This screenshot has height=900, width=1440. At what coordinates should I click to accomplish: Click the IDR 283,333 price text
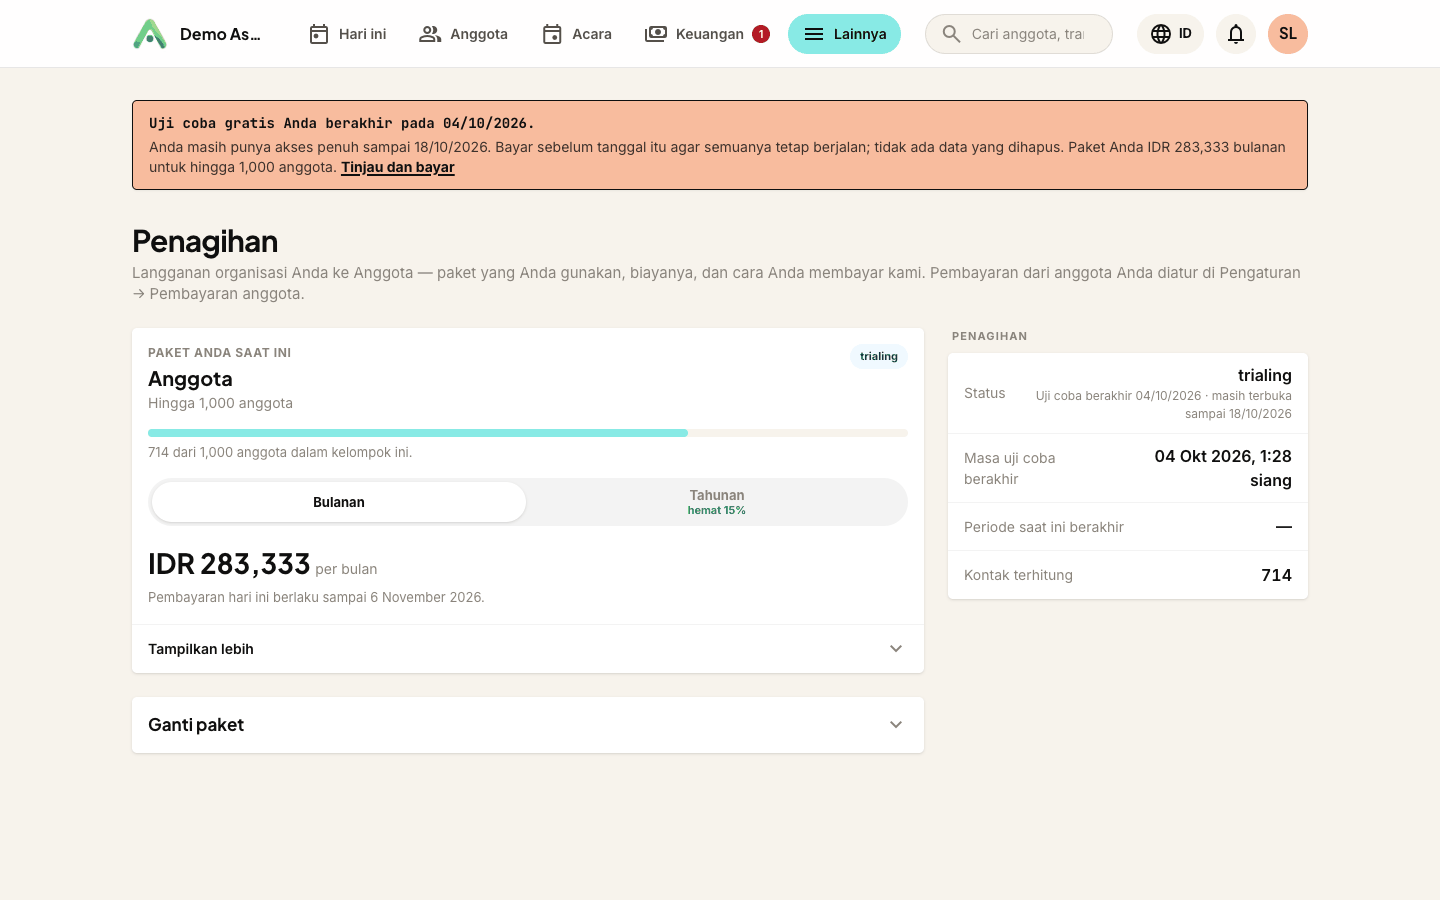229,564
